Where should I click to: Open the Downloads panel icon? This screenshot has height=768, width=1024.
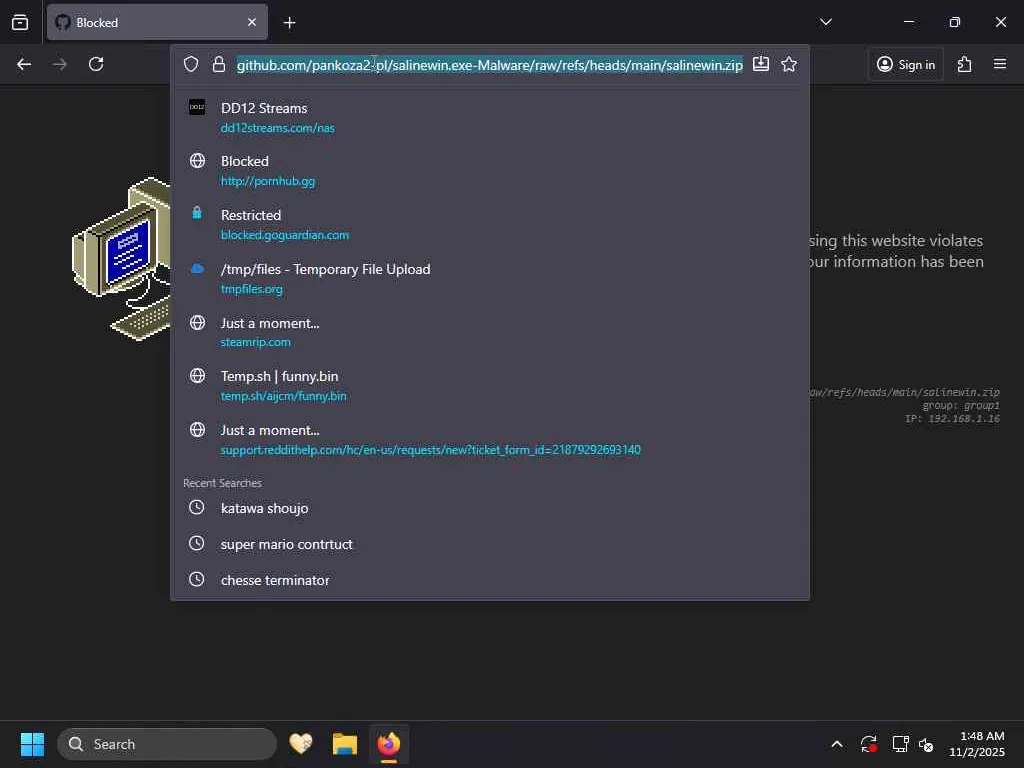[x=761, y=64]
